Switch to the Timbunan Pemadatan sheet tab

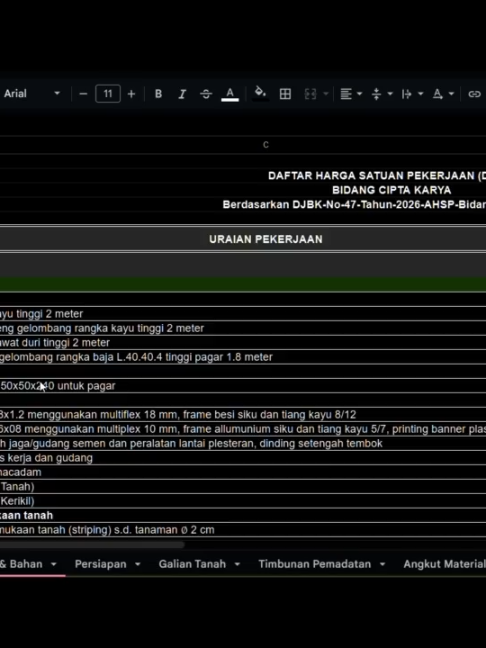click(314, 564)
